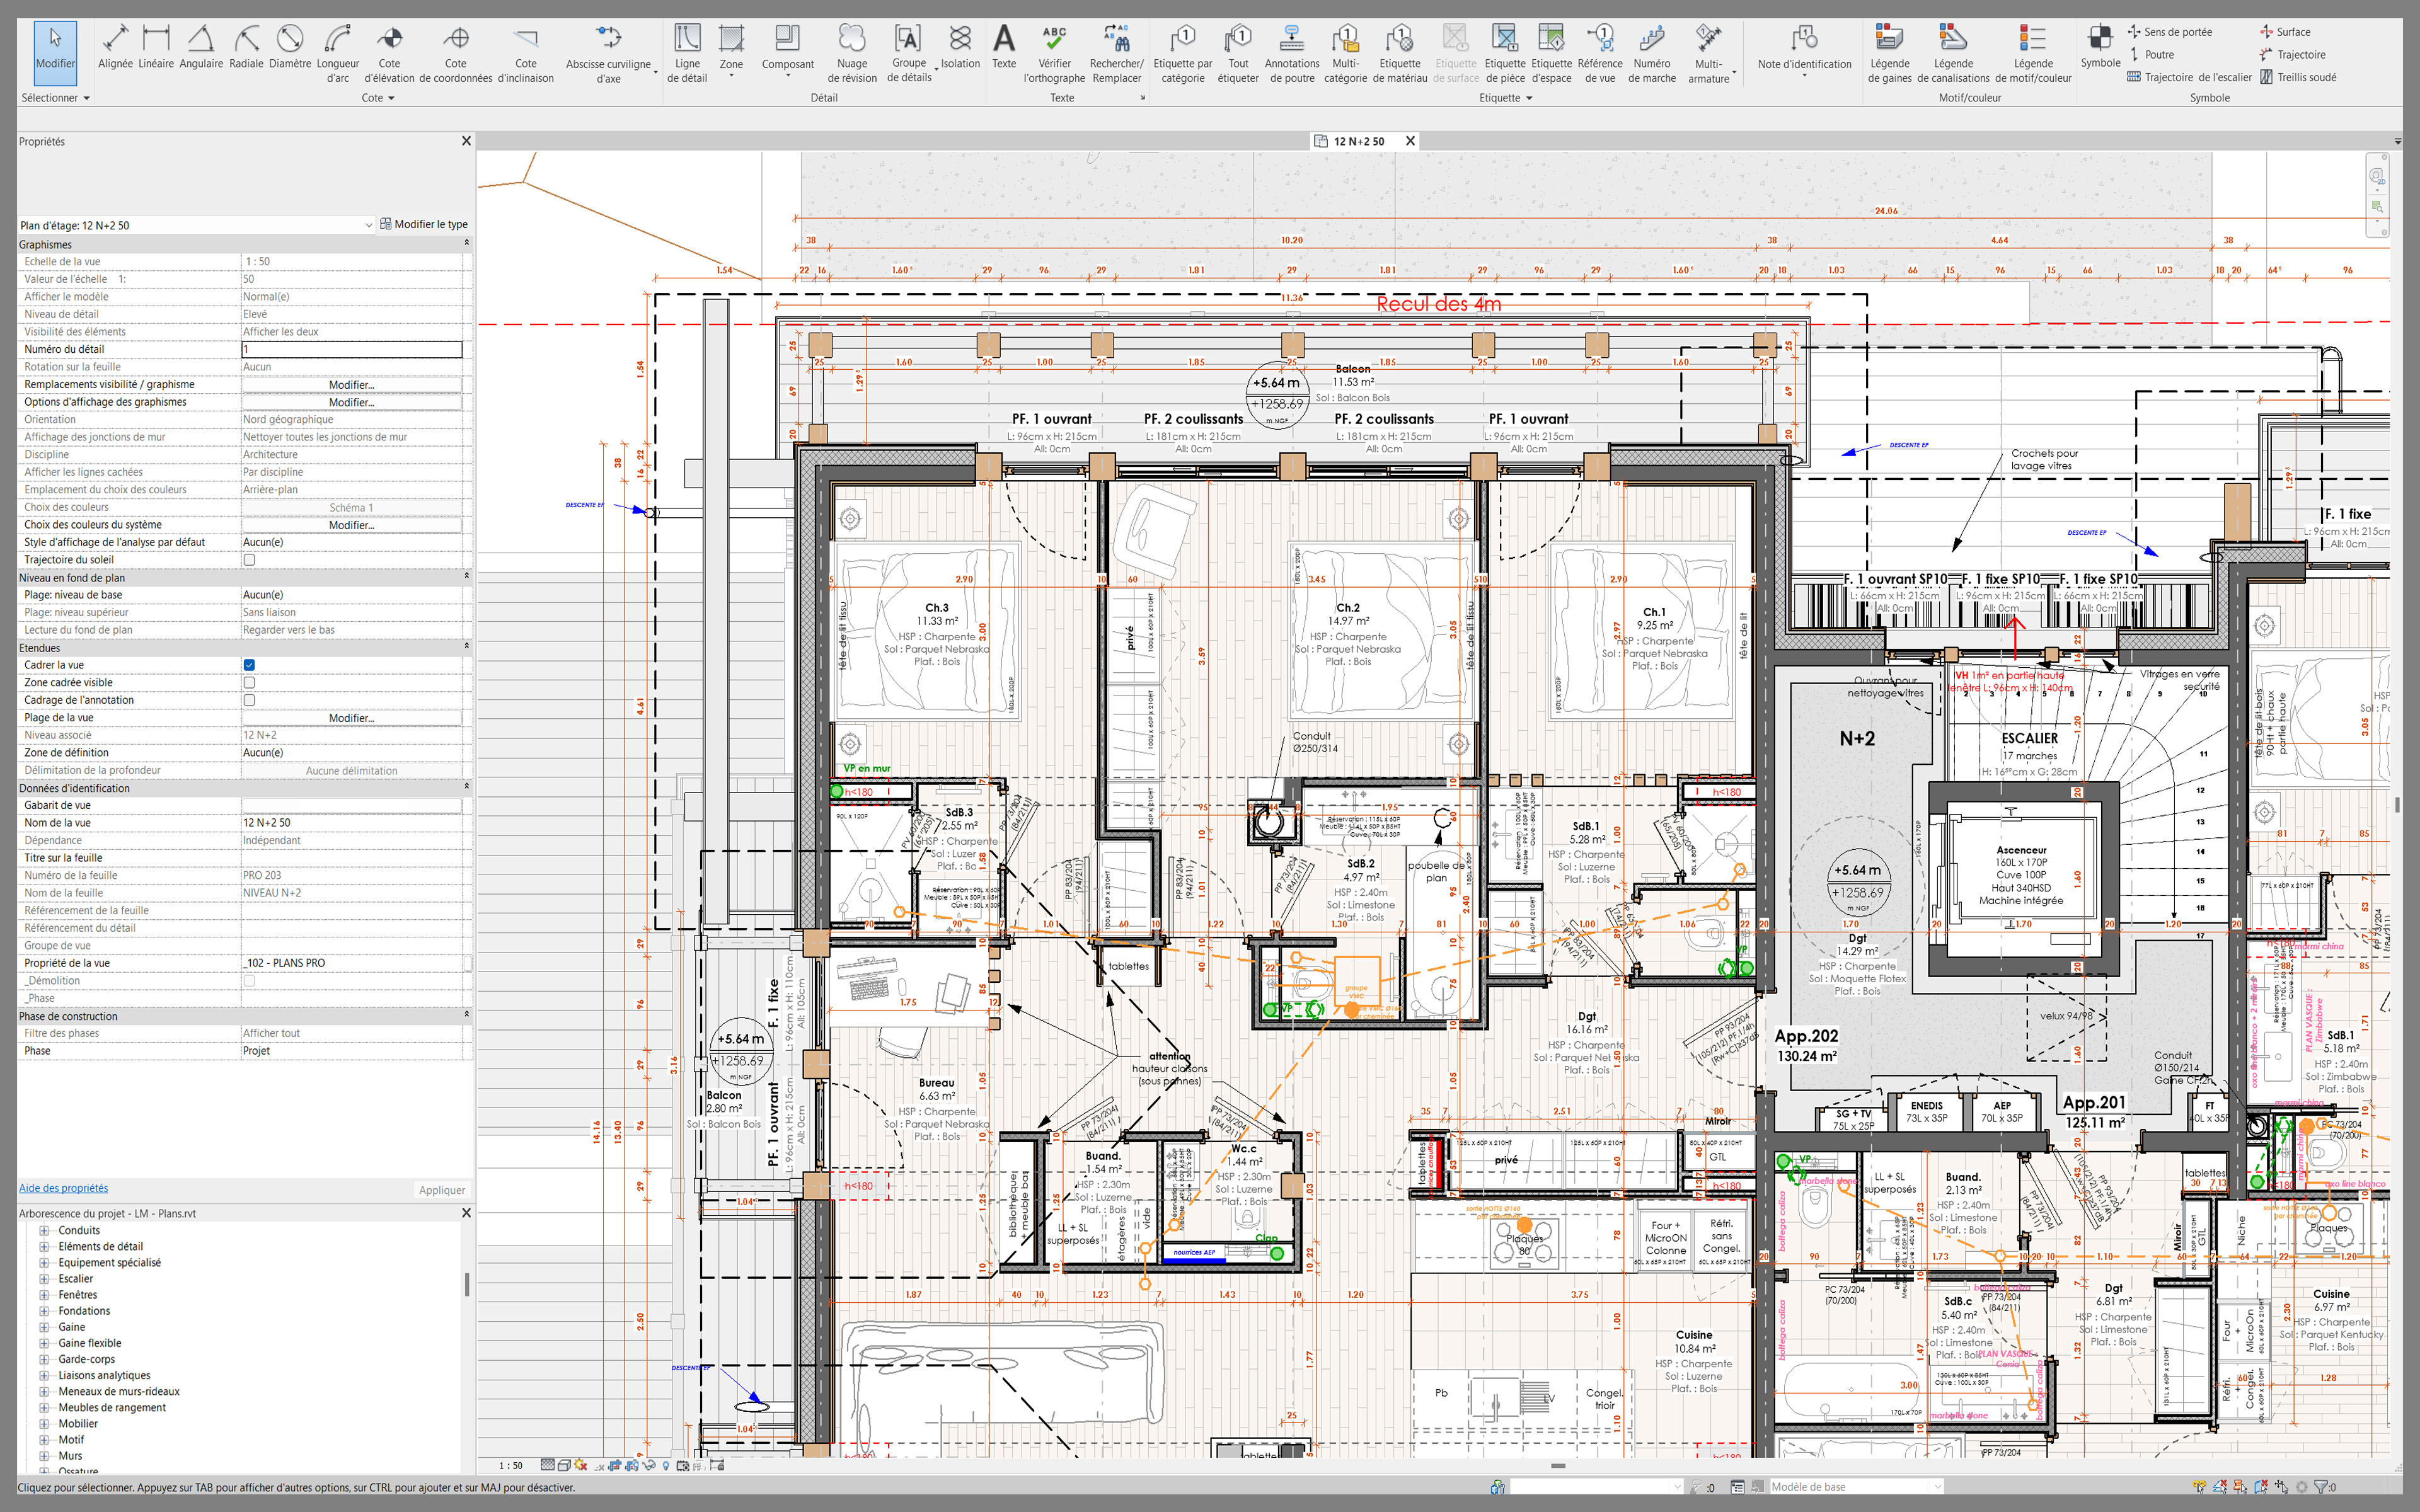The height and width of the screenshot is (1512, 2420).
Task: Uncheck the Cadrer la vue checkbox
Action: tap(249, 665)
